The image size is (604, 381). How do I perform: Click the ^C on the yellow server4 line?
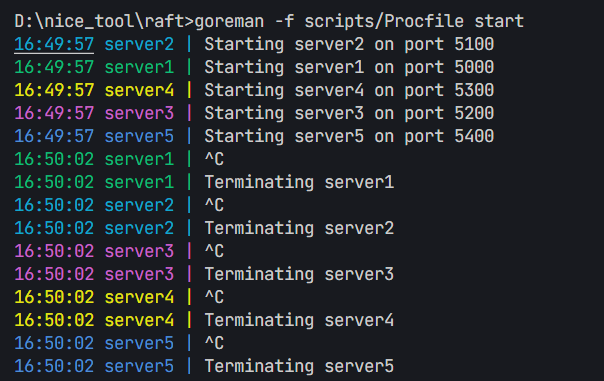[214, 297]
